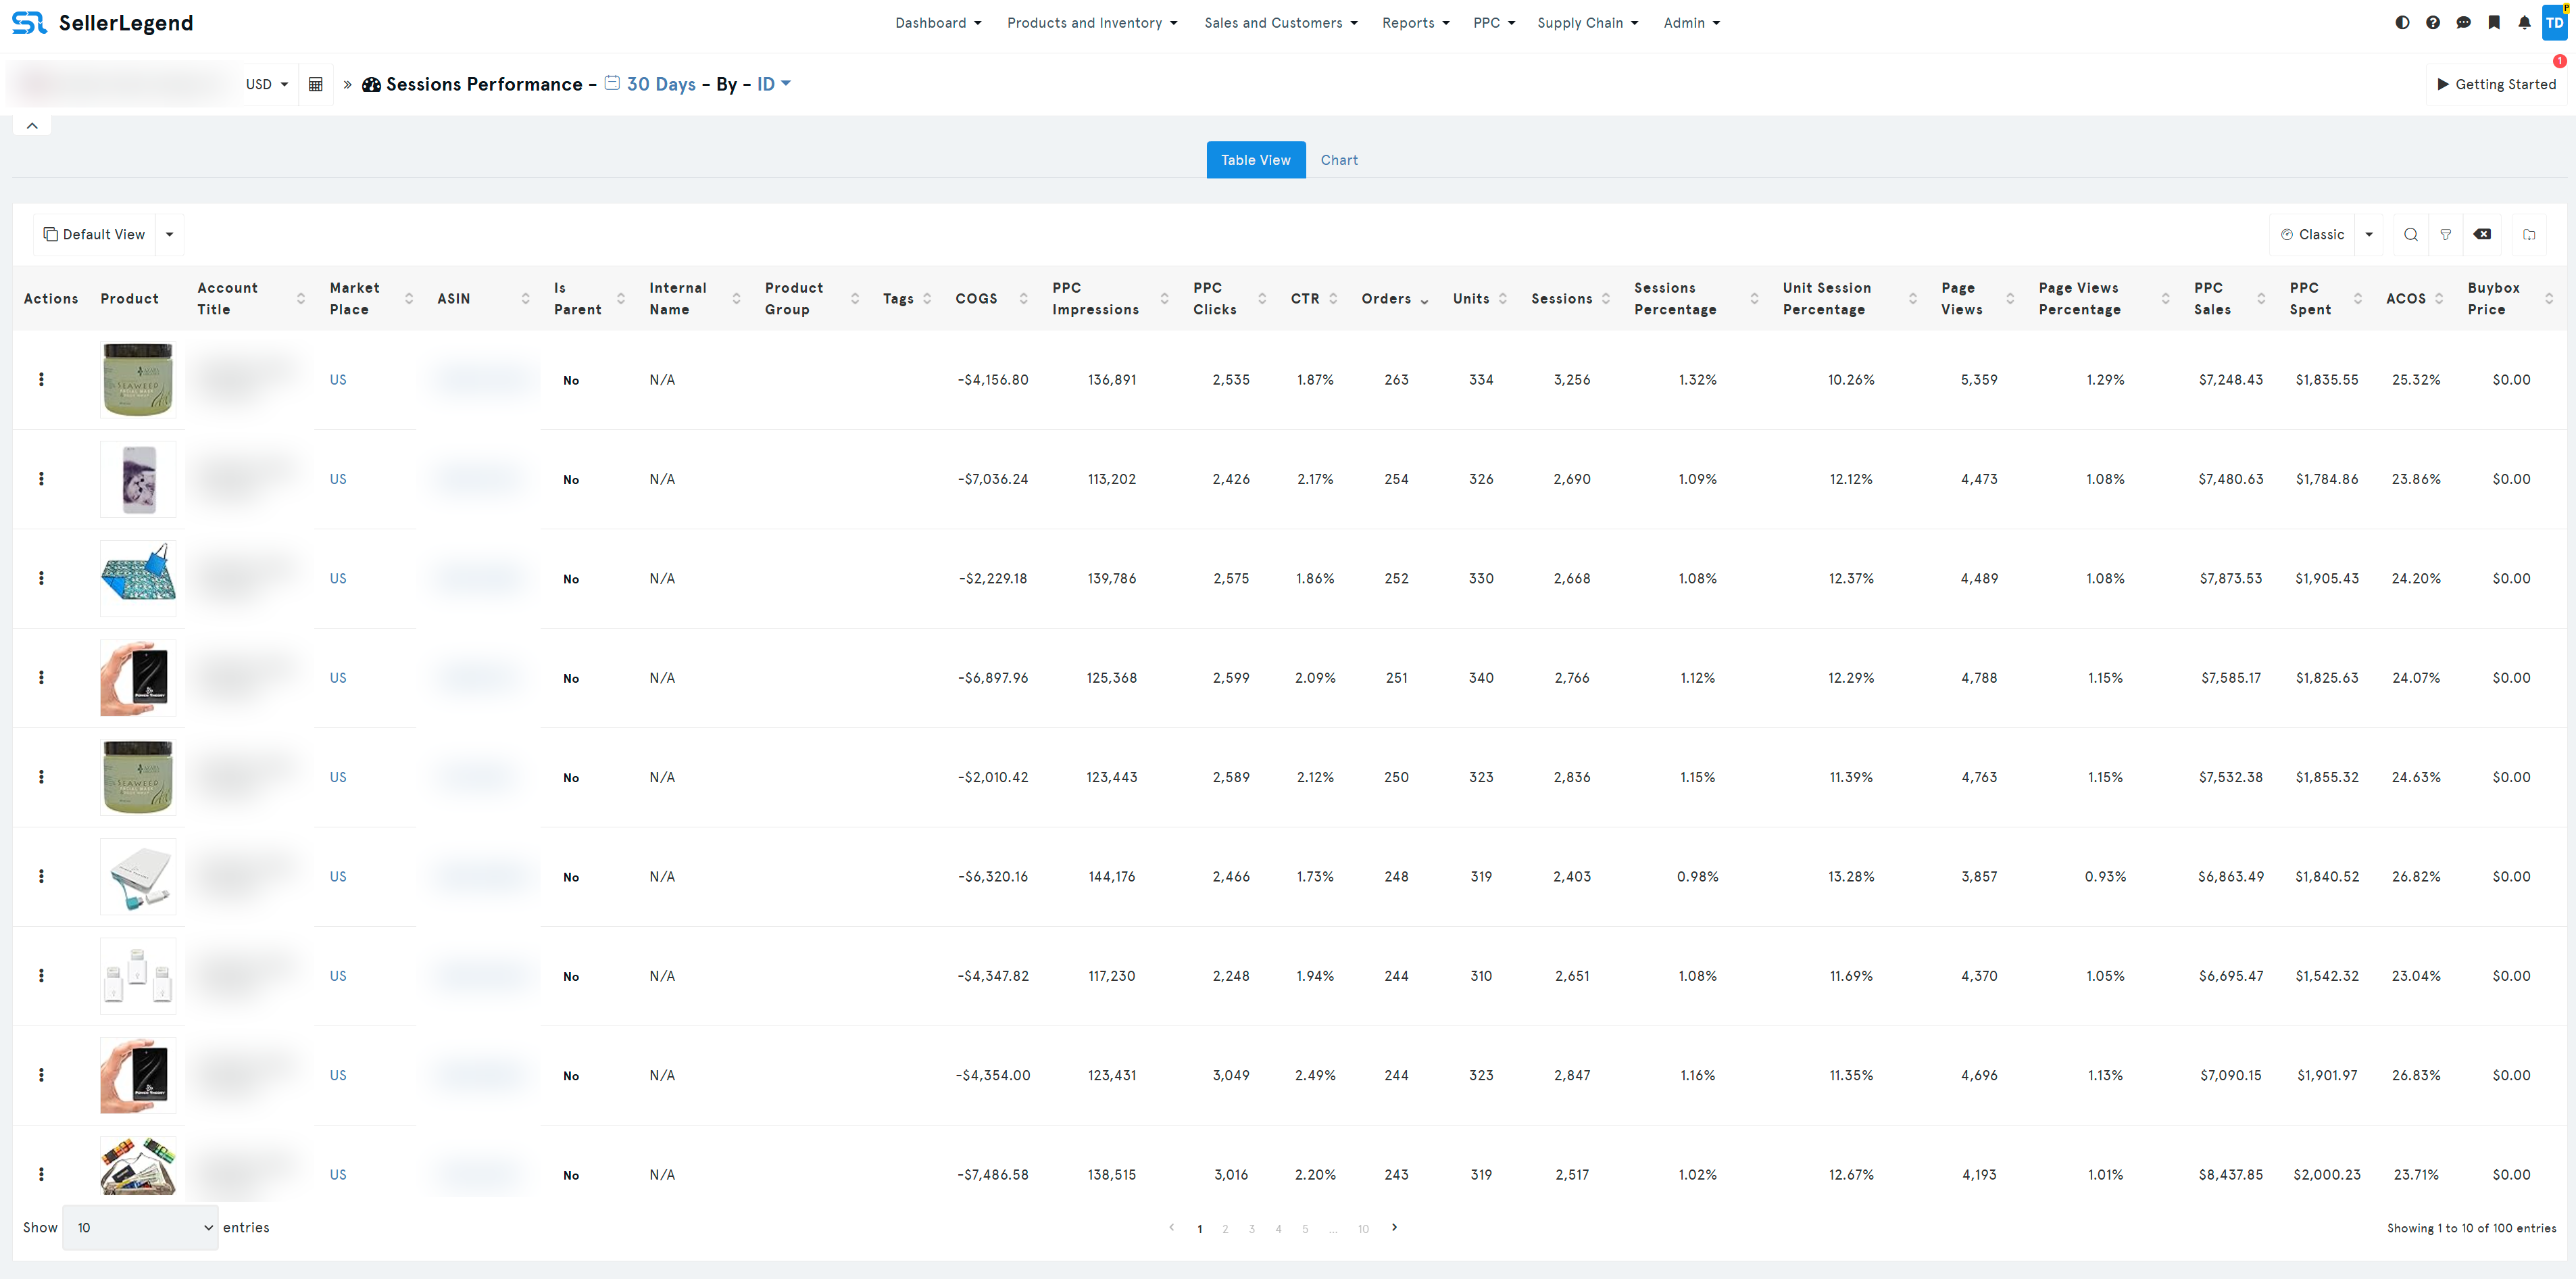Click the export download folder icon
The width and height of the screenshot is (2576, 1279).
(x=2529, y=234)
